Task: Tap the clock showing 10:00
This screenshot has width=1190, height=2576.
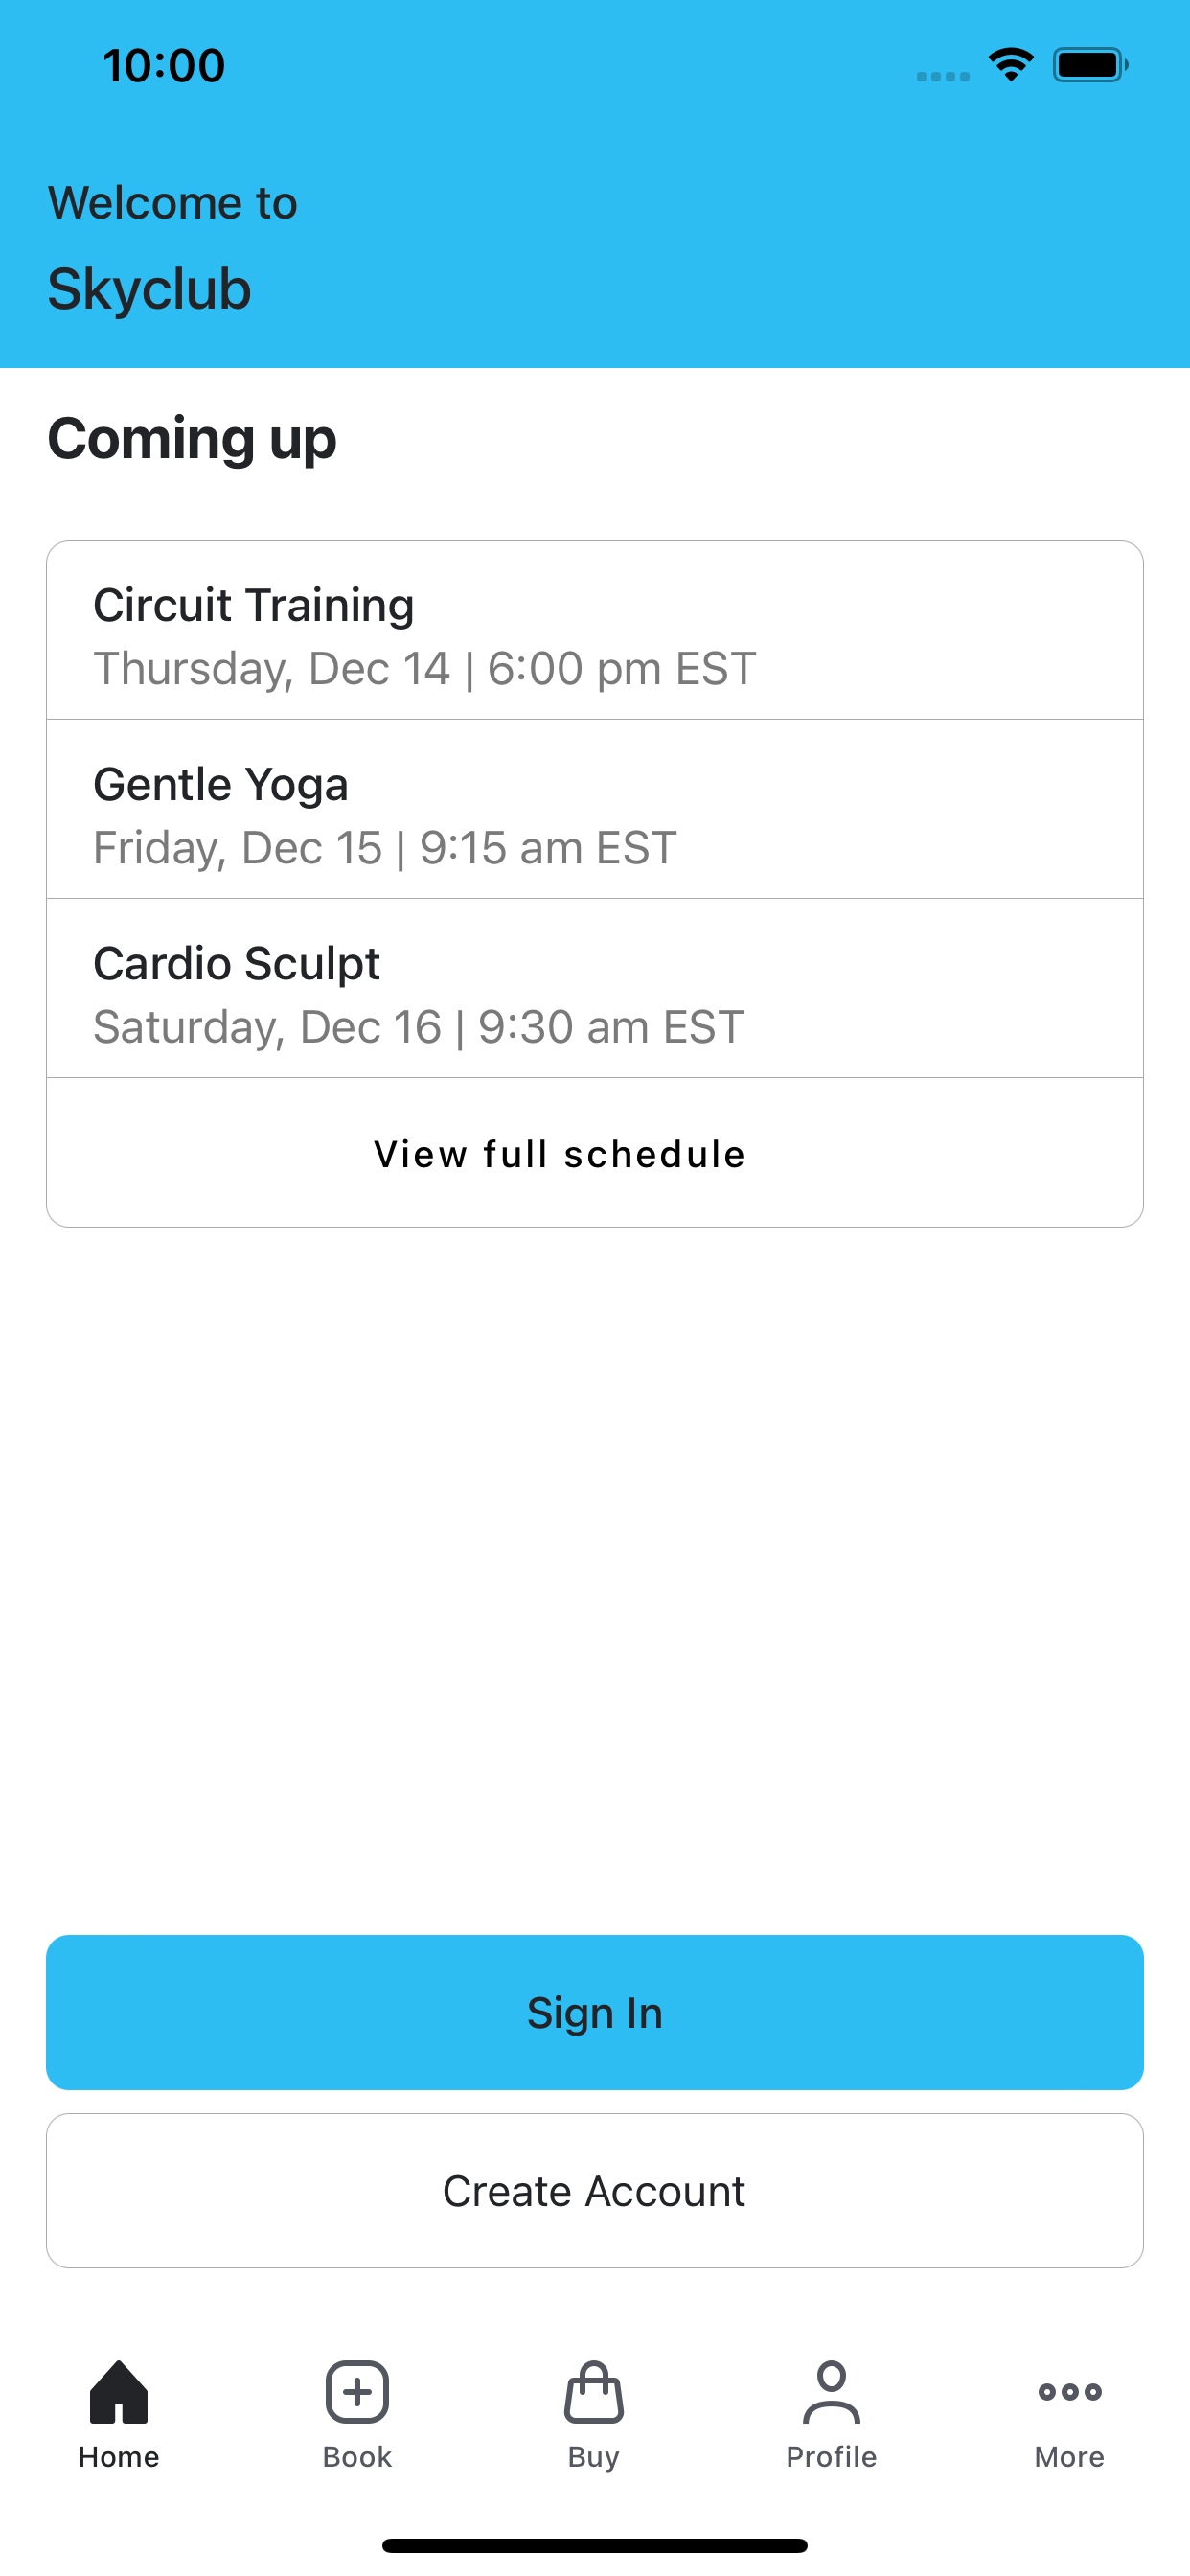Action: [164, 66]
